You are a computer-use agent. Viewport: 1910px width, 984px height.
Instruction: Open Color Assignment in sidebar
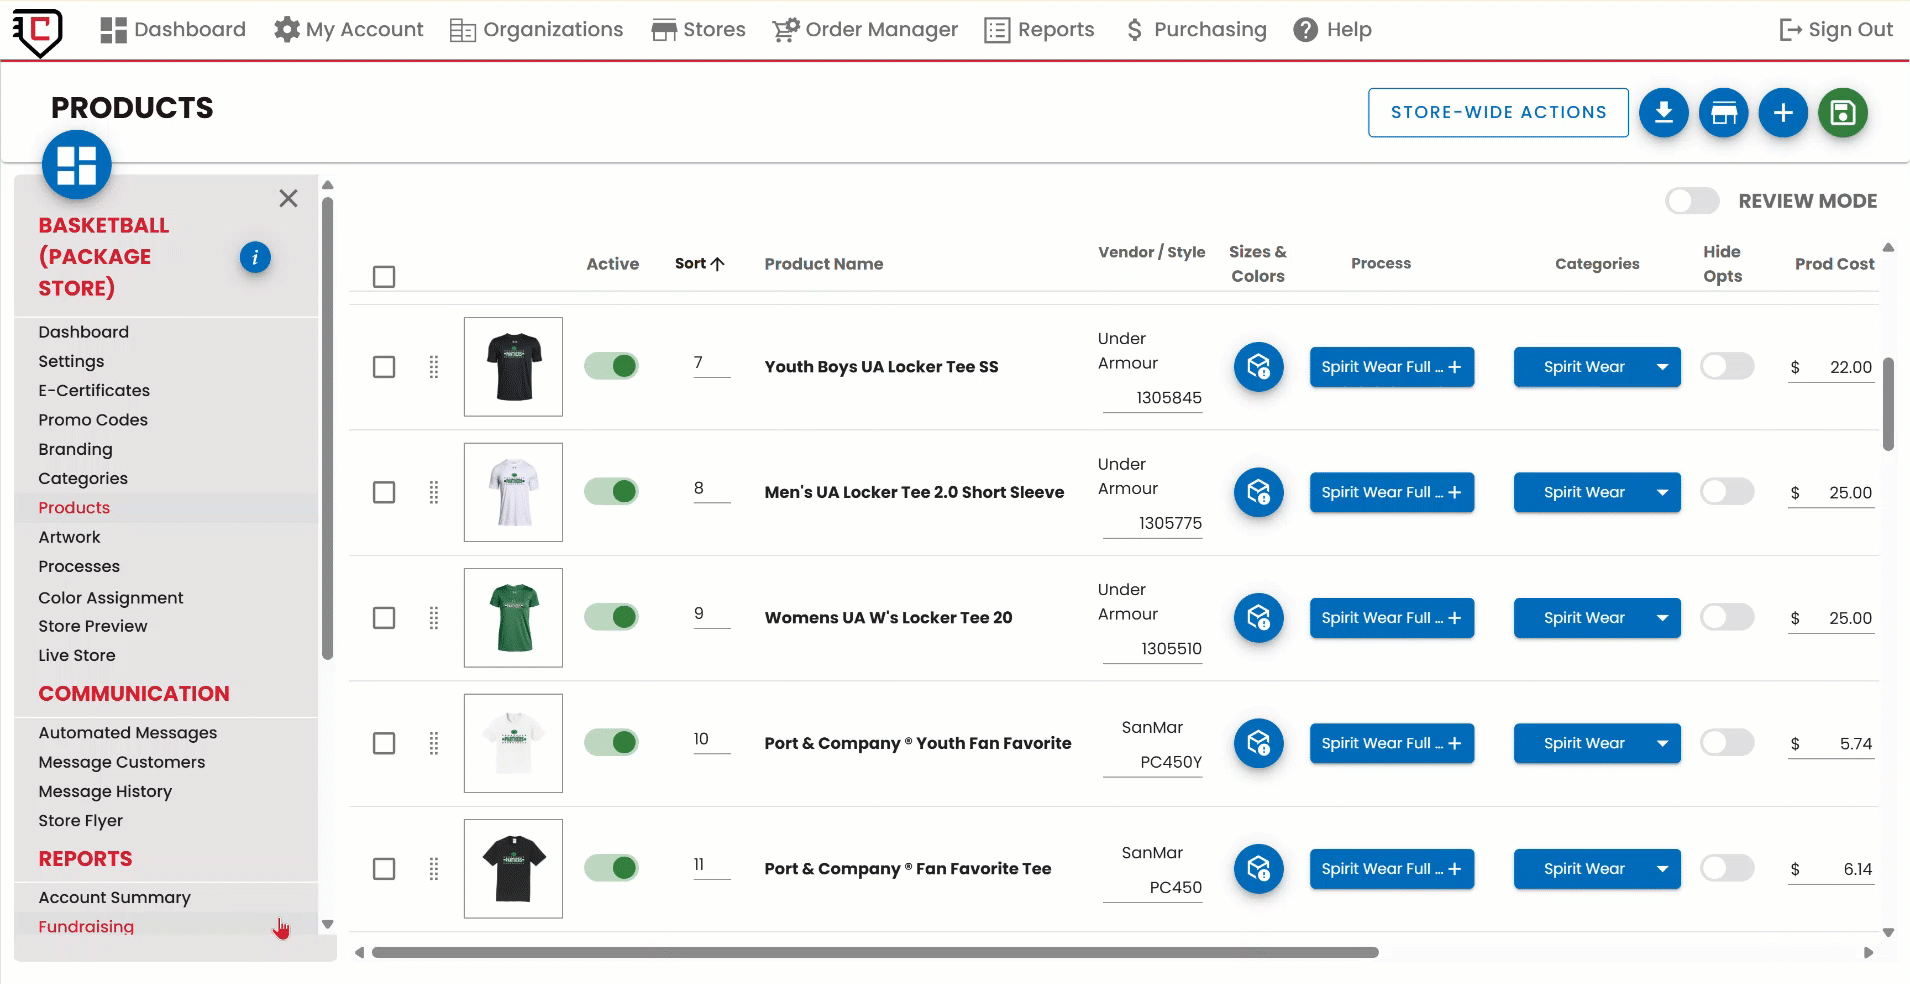(111, 597)
